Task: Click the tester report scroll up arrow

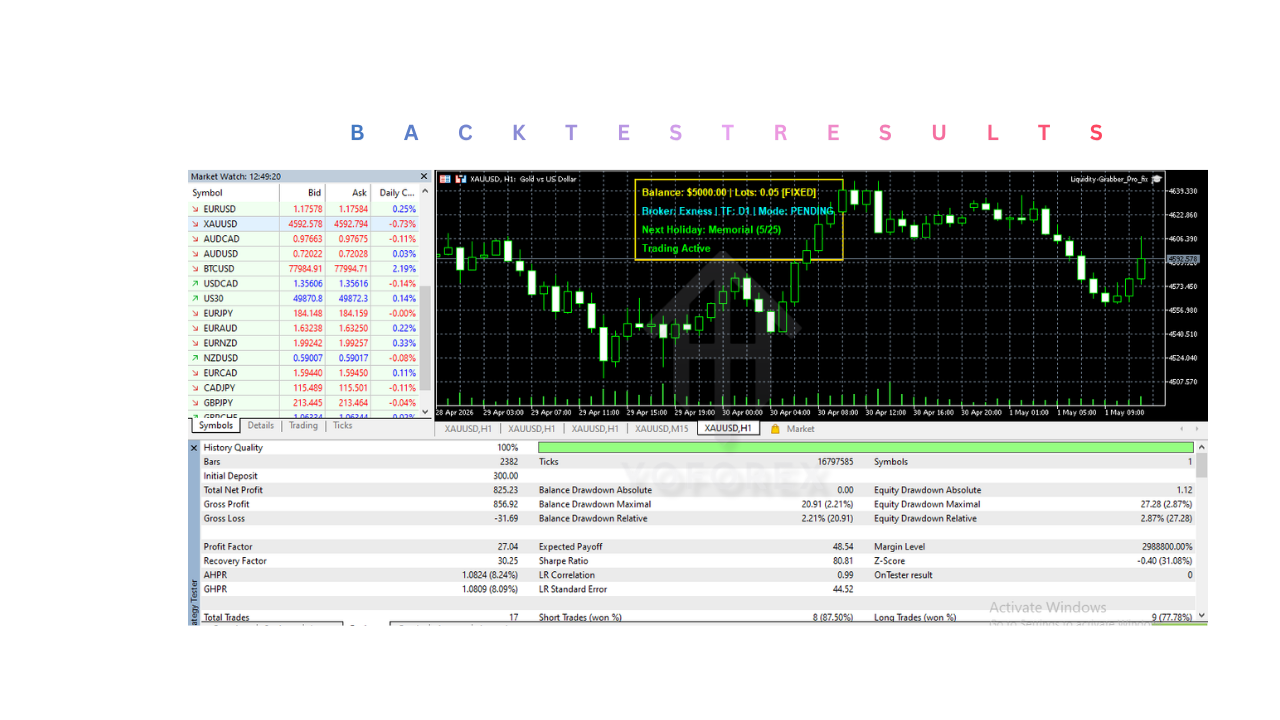Action: 1202,448
